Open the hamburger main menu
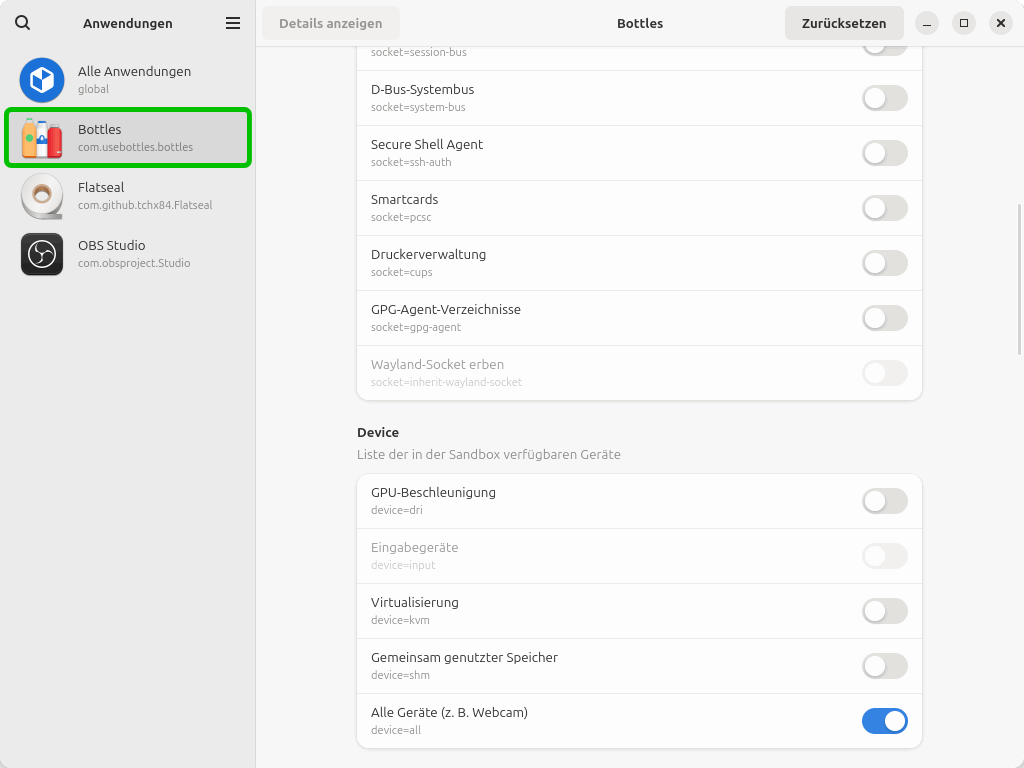 coord(233,23)
